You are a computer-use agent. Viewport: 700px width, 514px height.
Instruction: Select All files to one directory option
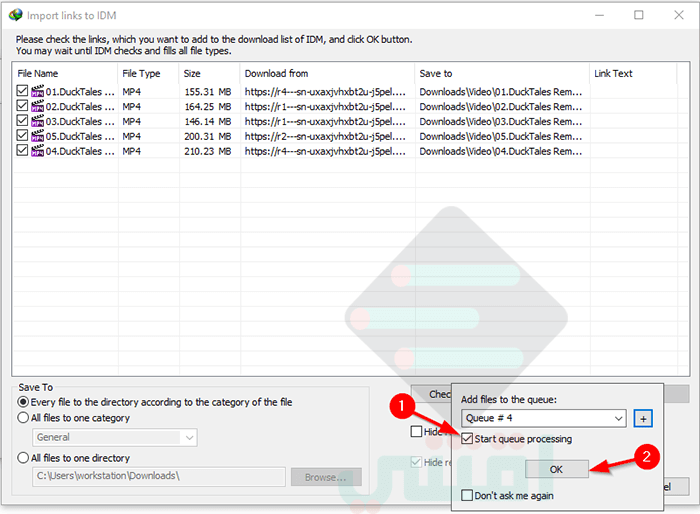[23, 458]
